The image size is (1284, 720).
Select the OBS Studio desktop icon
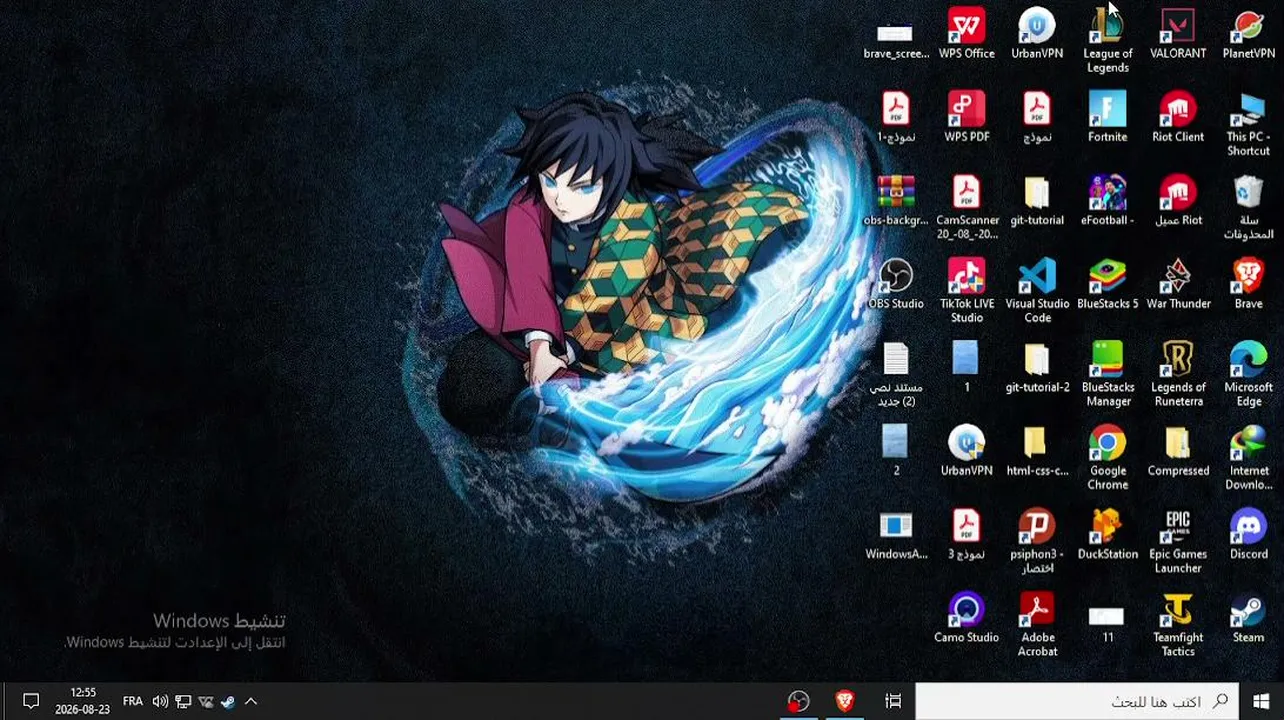[x=895, y=284]
